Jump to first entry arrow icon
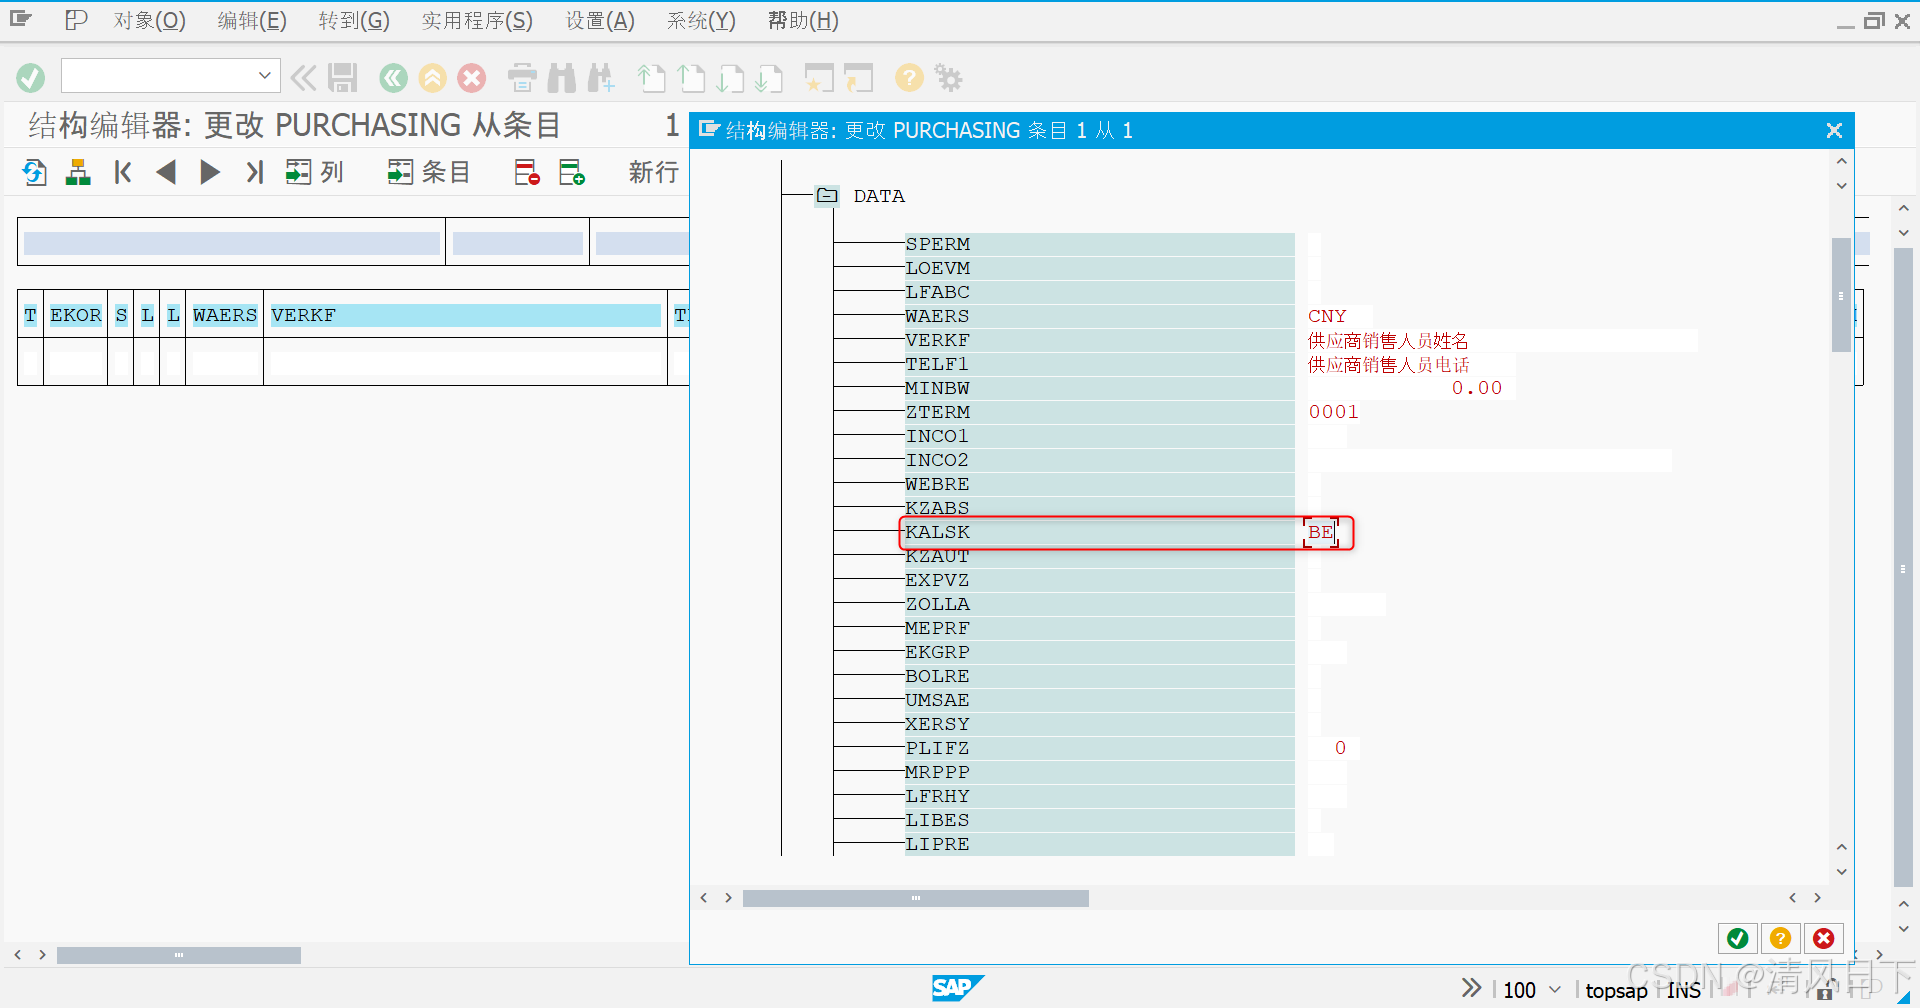 tap(123, 172)
